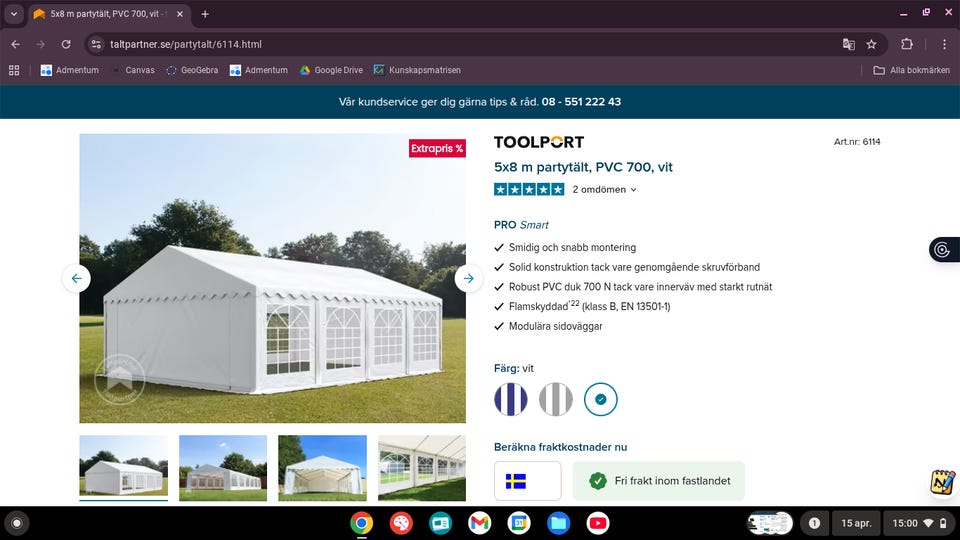Call customer service number 08 - 551 222 43

(581, 102)
